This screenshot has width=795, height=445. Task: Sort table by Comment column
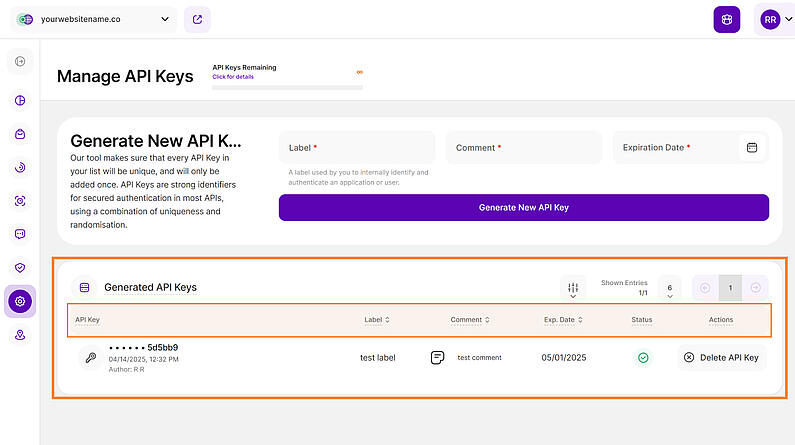tap(470, 320)
